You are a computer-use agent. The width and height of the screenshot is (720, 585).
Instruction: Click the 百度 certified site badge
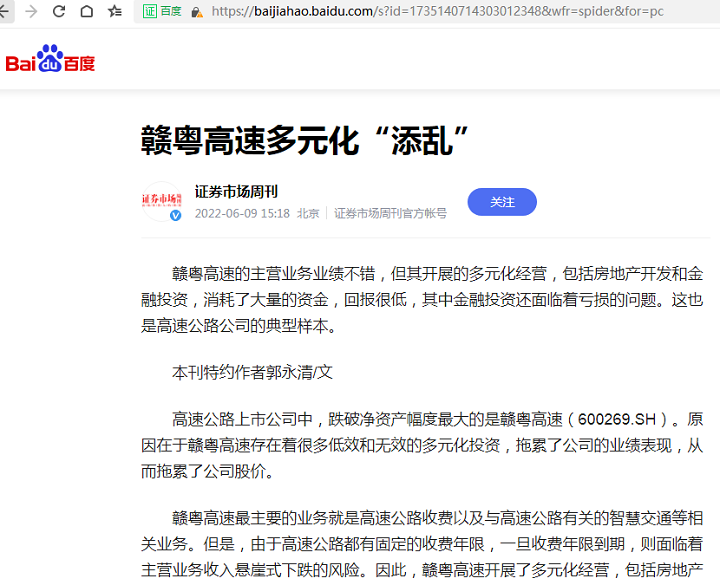click(163, 11)
